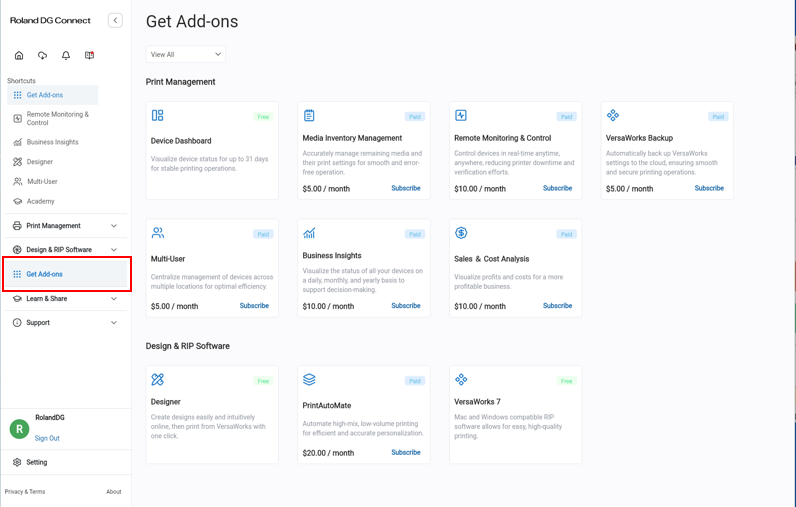The height and width of the screenshot is (507, 796).
Task: Open the VersaWorks 7 add-on card
Action: (515, 415)
